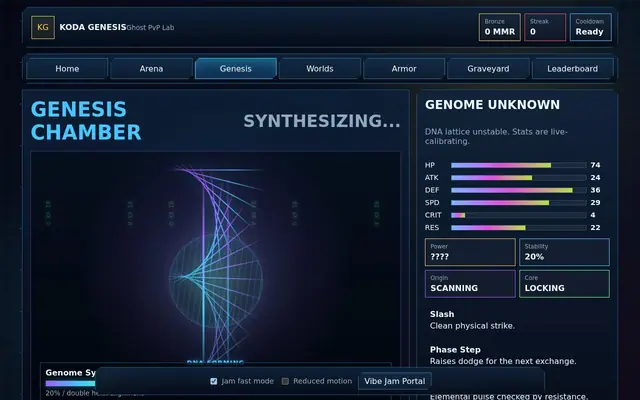Image resolution: width=640 pixels, height=400 pixels.
Task: Click the KG logo badge
Action: pyautogui.click(x=43, y=27)
